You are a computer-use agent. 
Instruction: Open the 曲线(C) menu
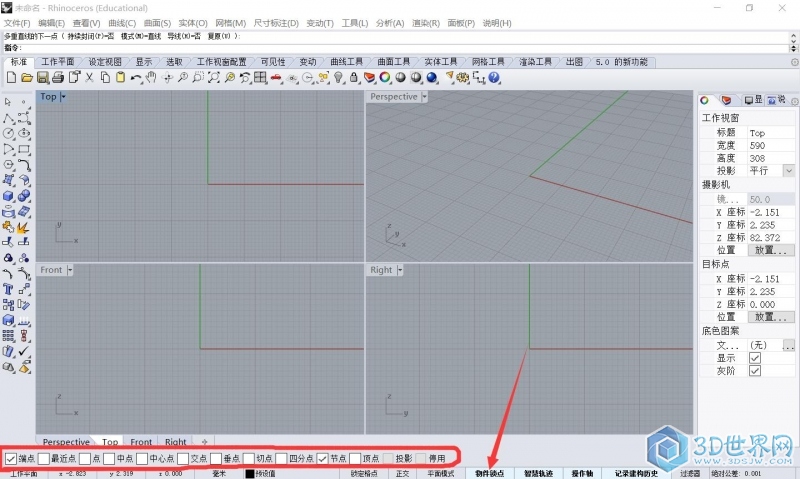(122, 22)
